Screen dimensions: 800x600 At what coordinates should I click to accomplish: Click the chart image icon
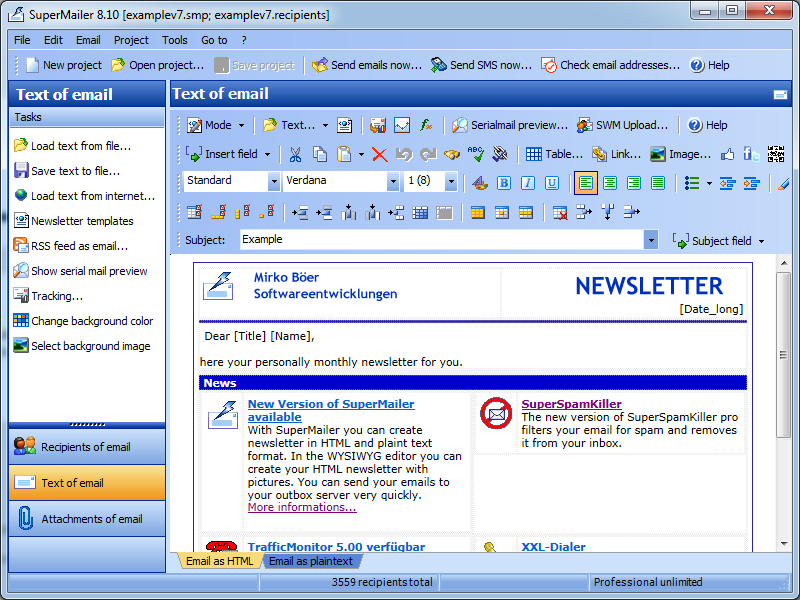(402, 125)
